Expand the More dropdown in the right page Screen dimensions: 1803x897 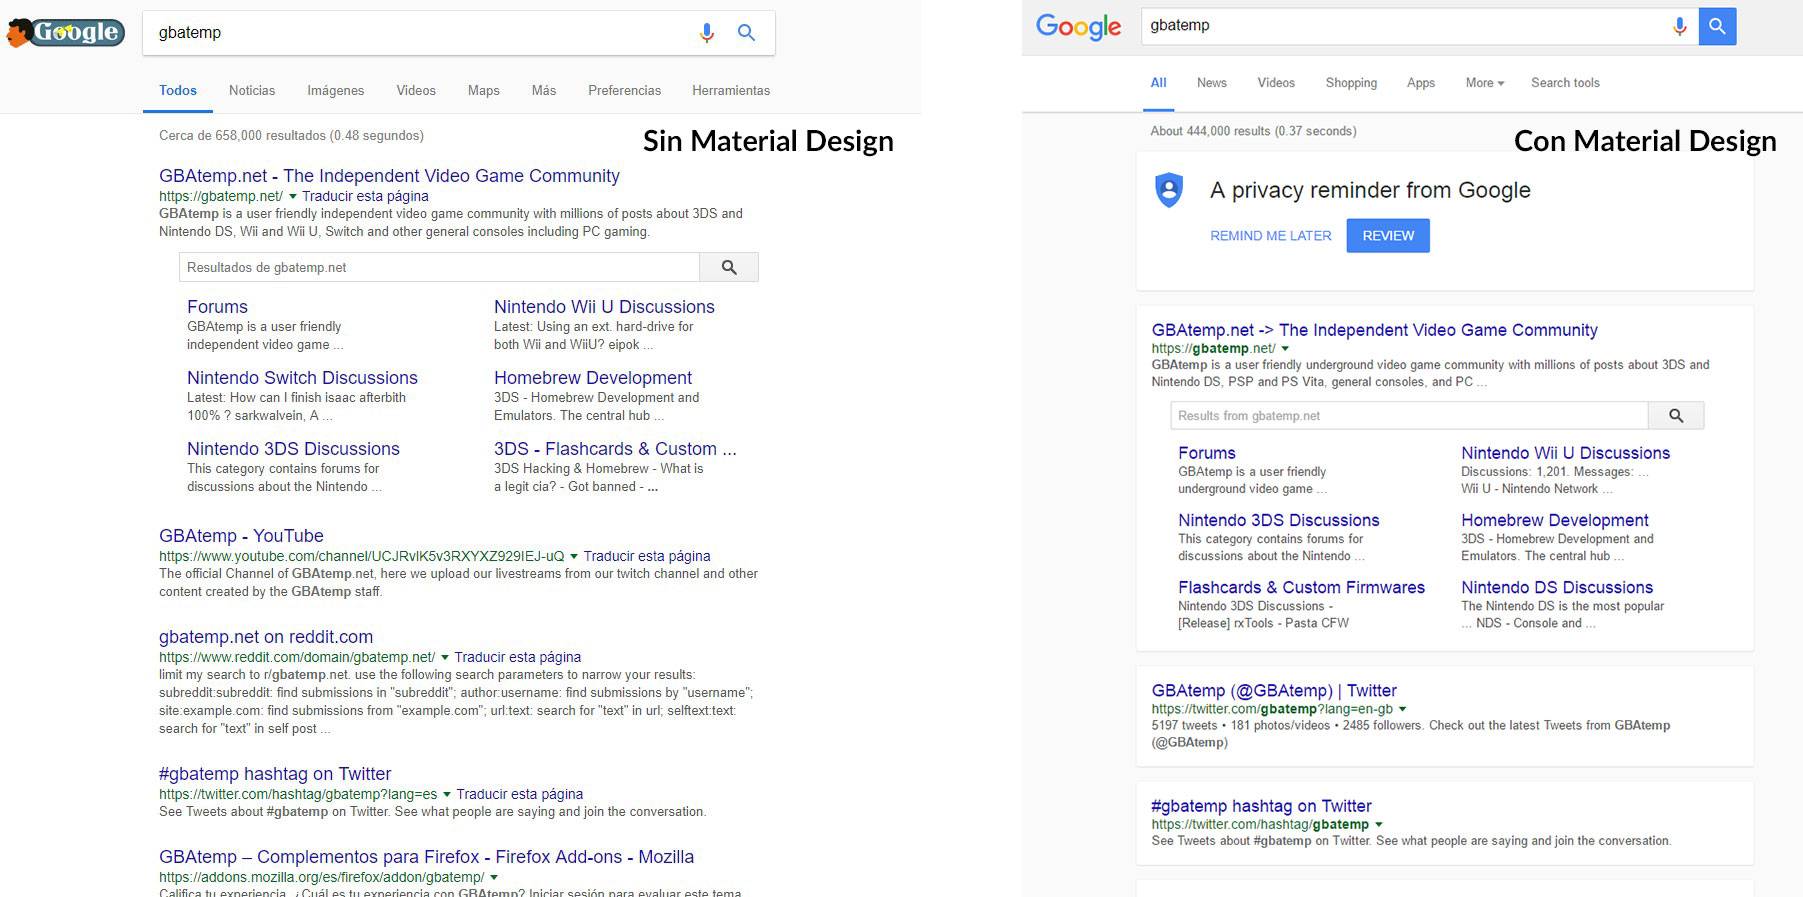click(x=1485, y=83)
